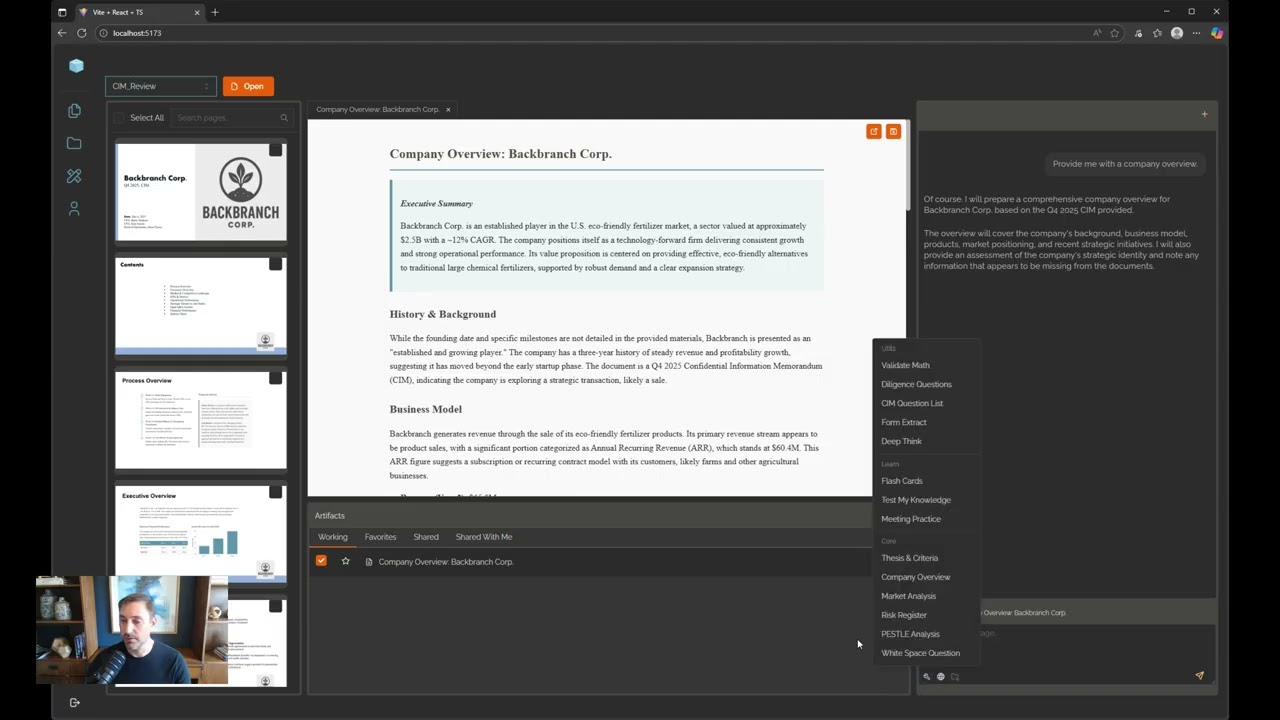Click the orange save icon on document viewer
The width and height of the screenshot is (1280, 720).
pos(893,131)
